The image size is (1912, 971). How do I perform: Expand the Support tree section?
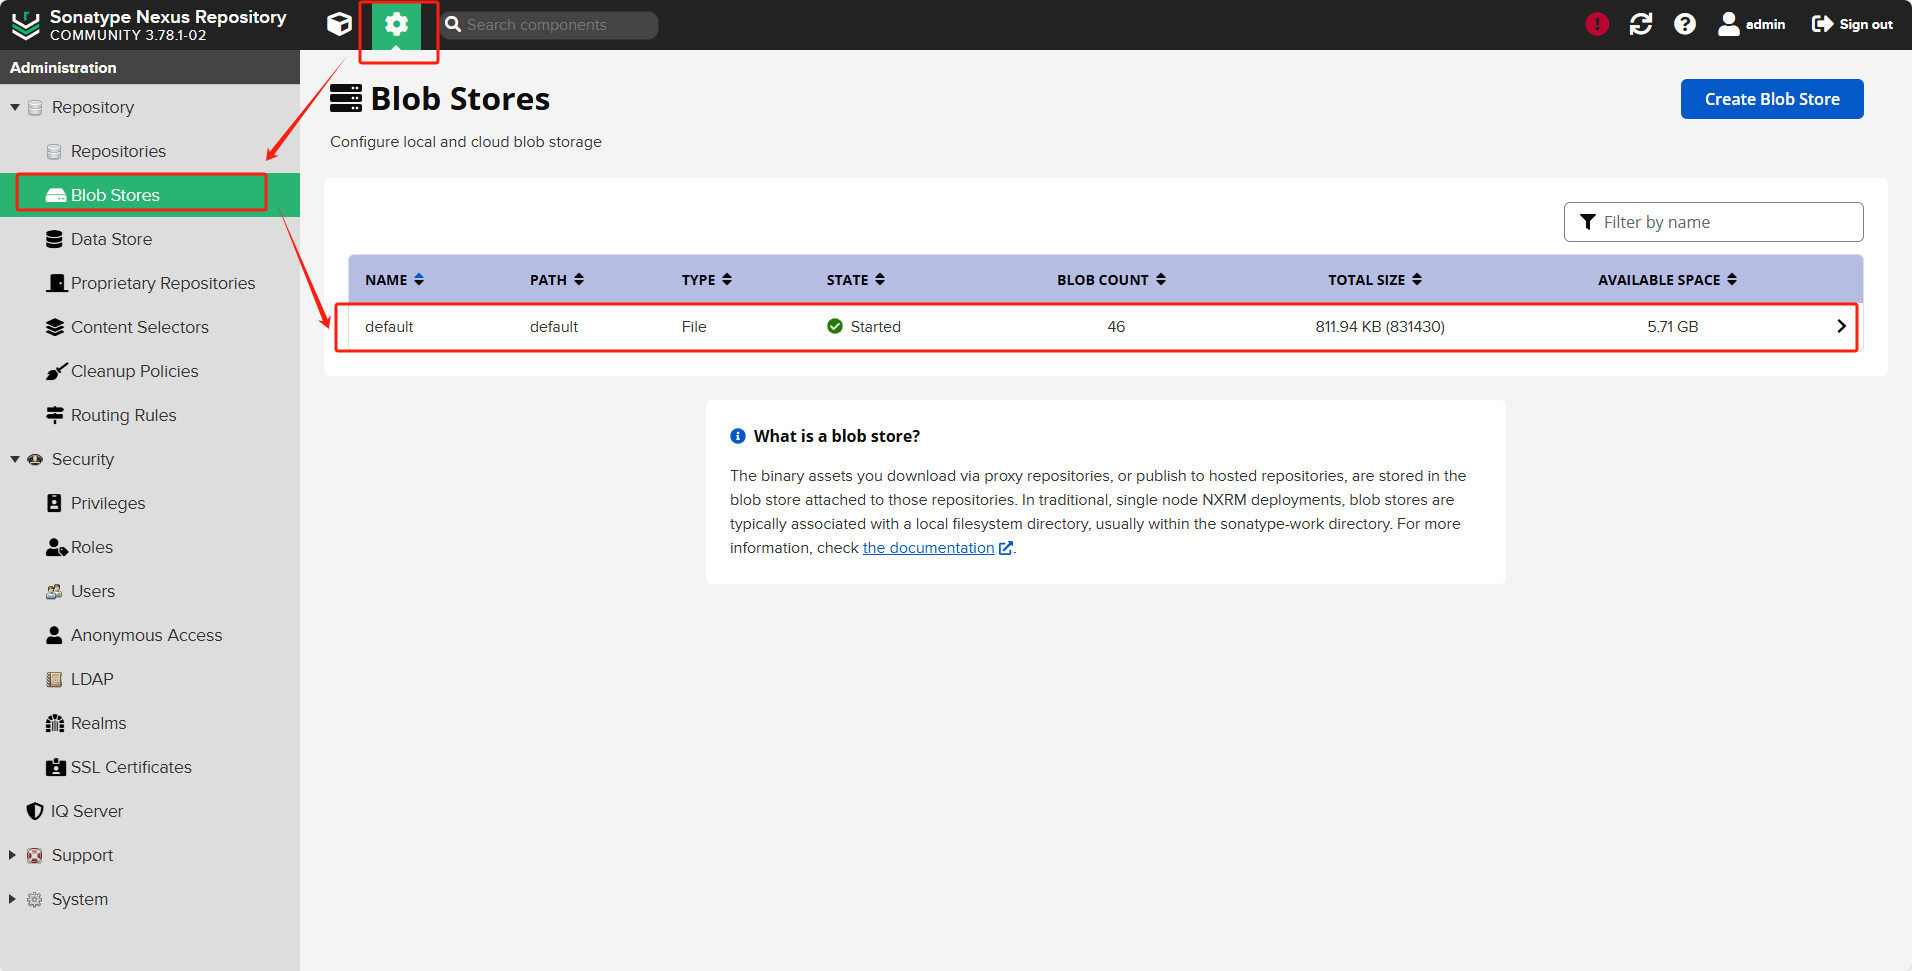pos(13,855)
